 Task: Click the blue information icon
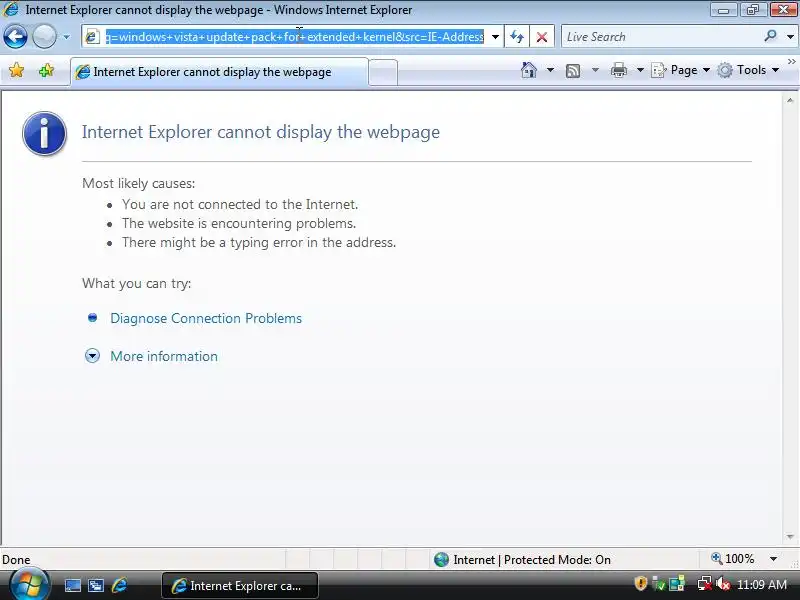[x=44, y=134]
